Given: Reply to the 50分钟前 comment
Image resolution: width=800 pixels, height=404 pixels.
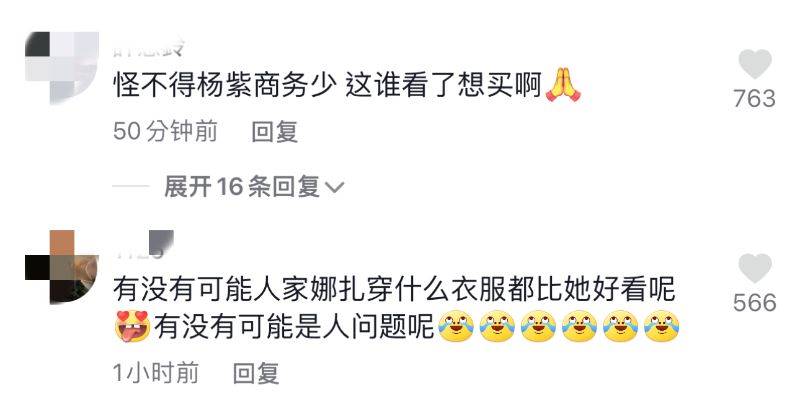Looking at the screenshot, I should coord(274,132).
